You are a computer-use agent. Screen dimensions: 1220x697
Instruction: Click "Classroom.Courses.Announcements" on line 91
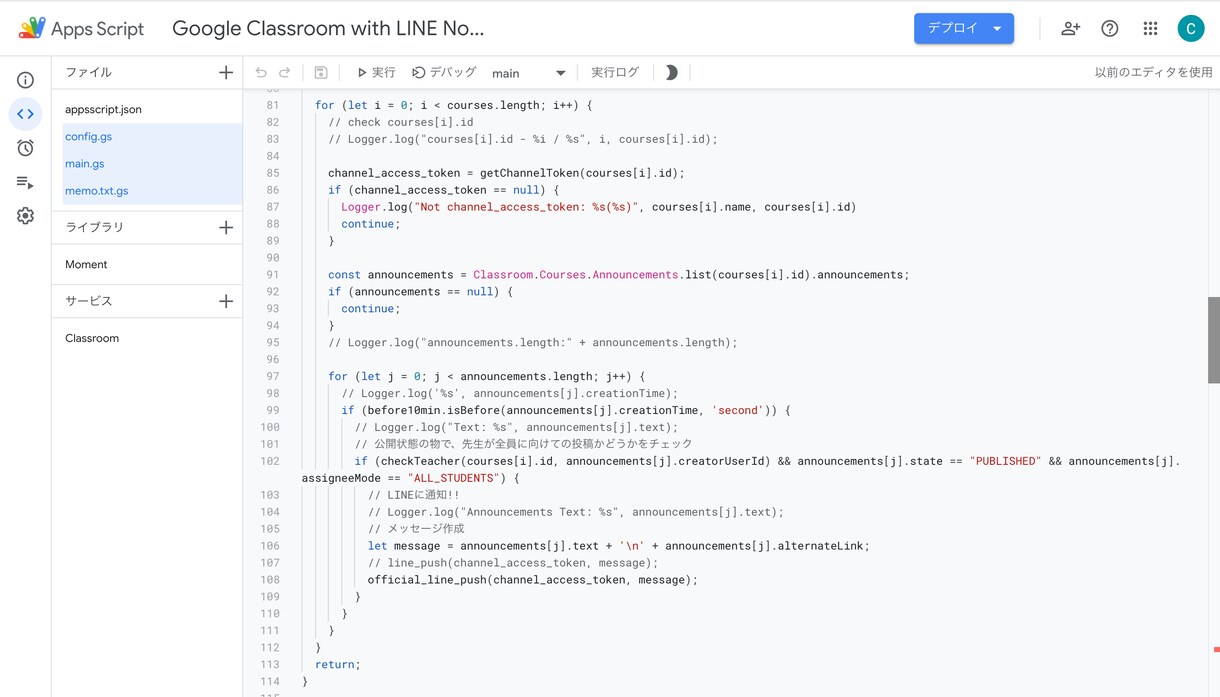(575, 275)
